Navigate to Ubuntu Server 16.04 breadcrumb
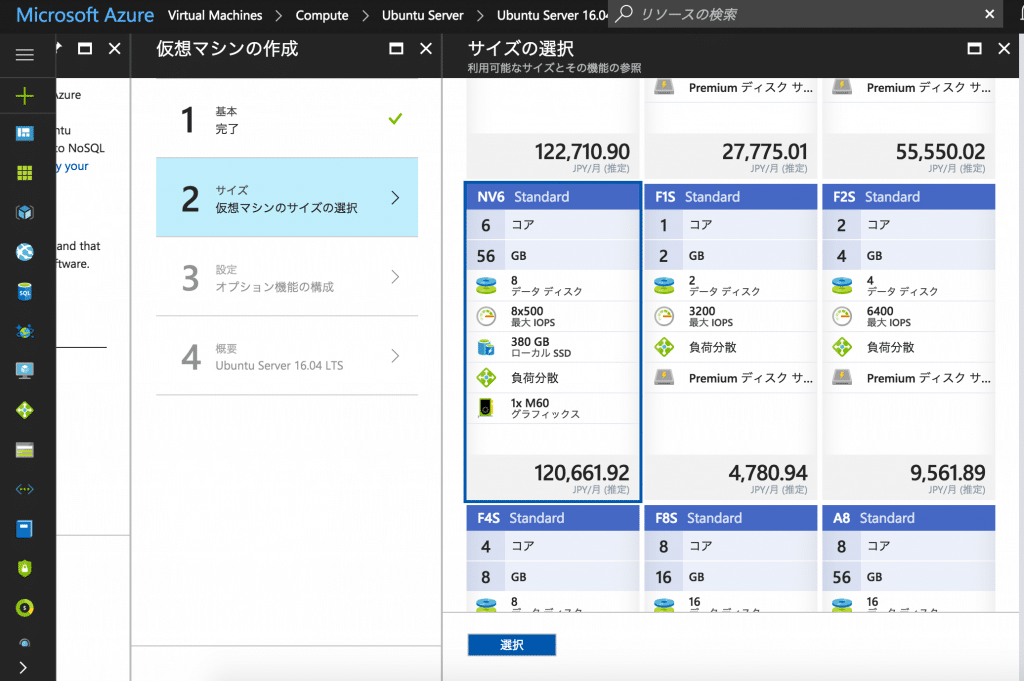This screenshot has width=1024, height=681. click(552, 15)
